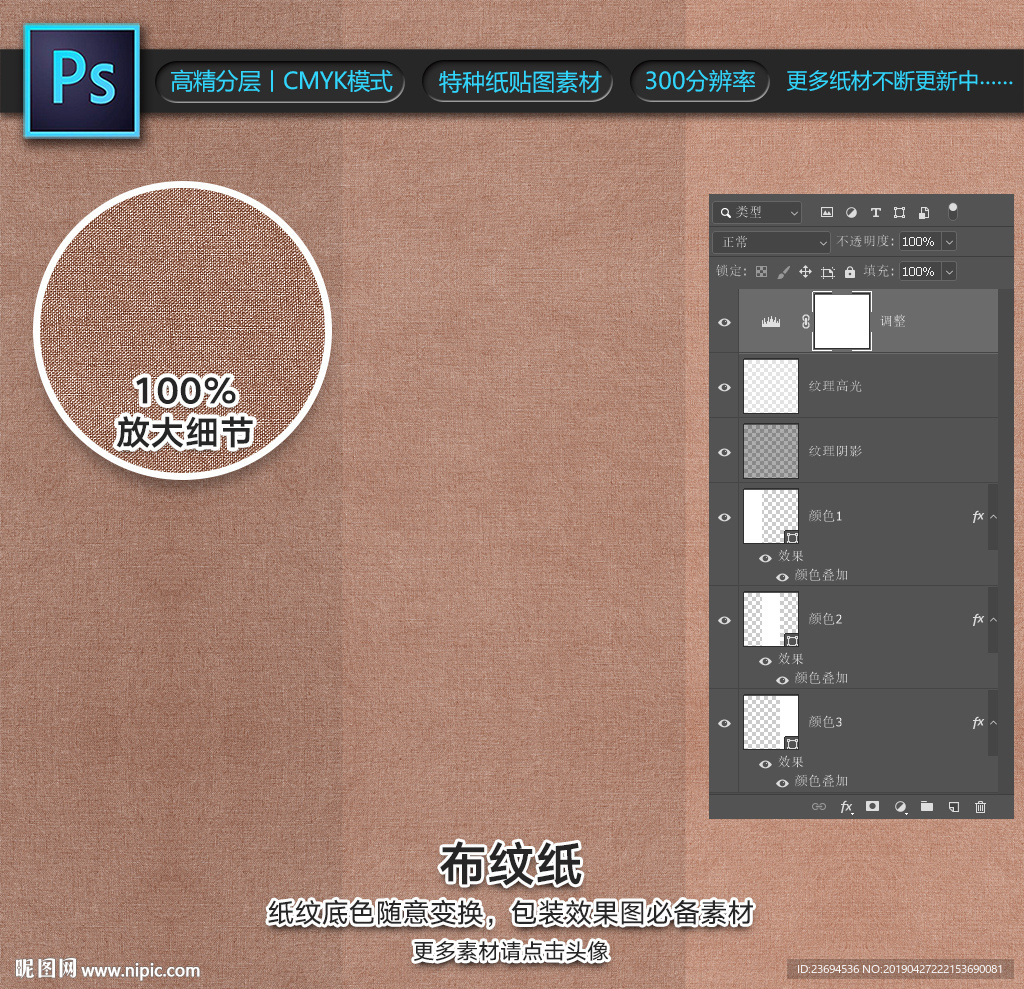Click the fx icon on 颜色1
The height and width of the screenshot is (989, 1024).
[978, 517]
